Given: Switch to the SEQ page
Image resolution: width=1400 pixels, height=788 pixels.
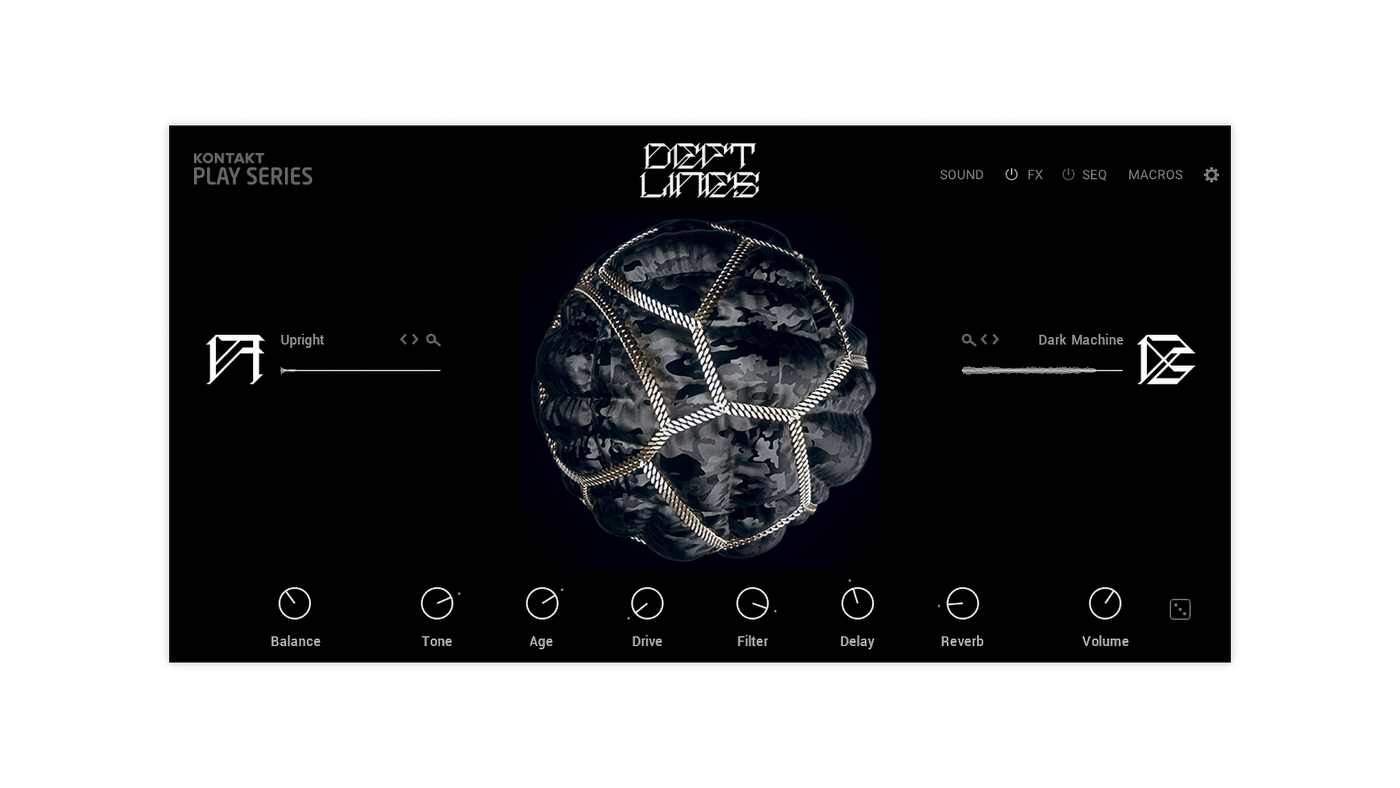Looking at the screenshot, I should click(x=1095, y=175).
